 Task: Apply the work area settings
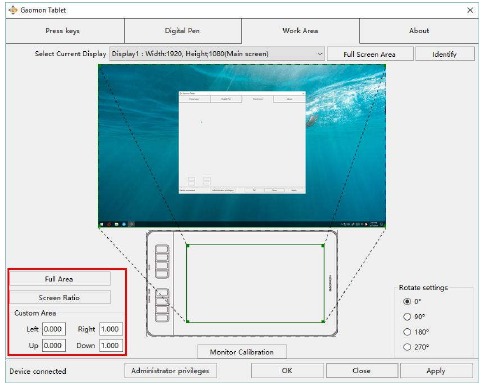click(x=436, y=371)
